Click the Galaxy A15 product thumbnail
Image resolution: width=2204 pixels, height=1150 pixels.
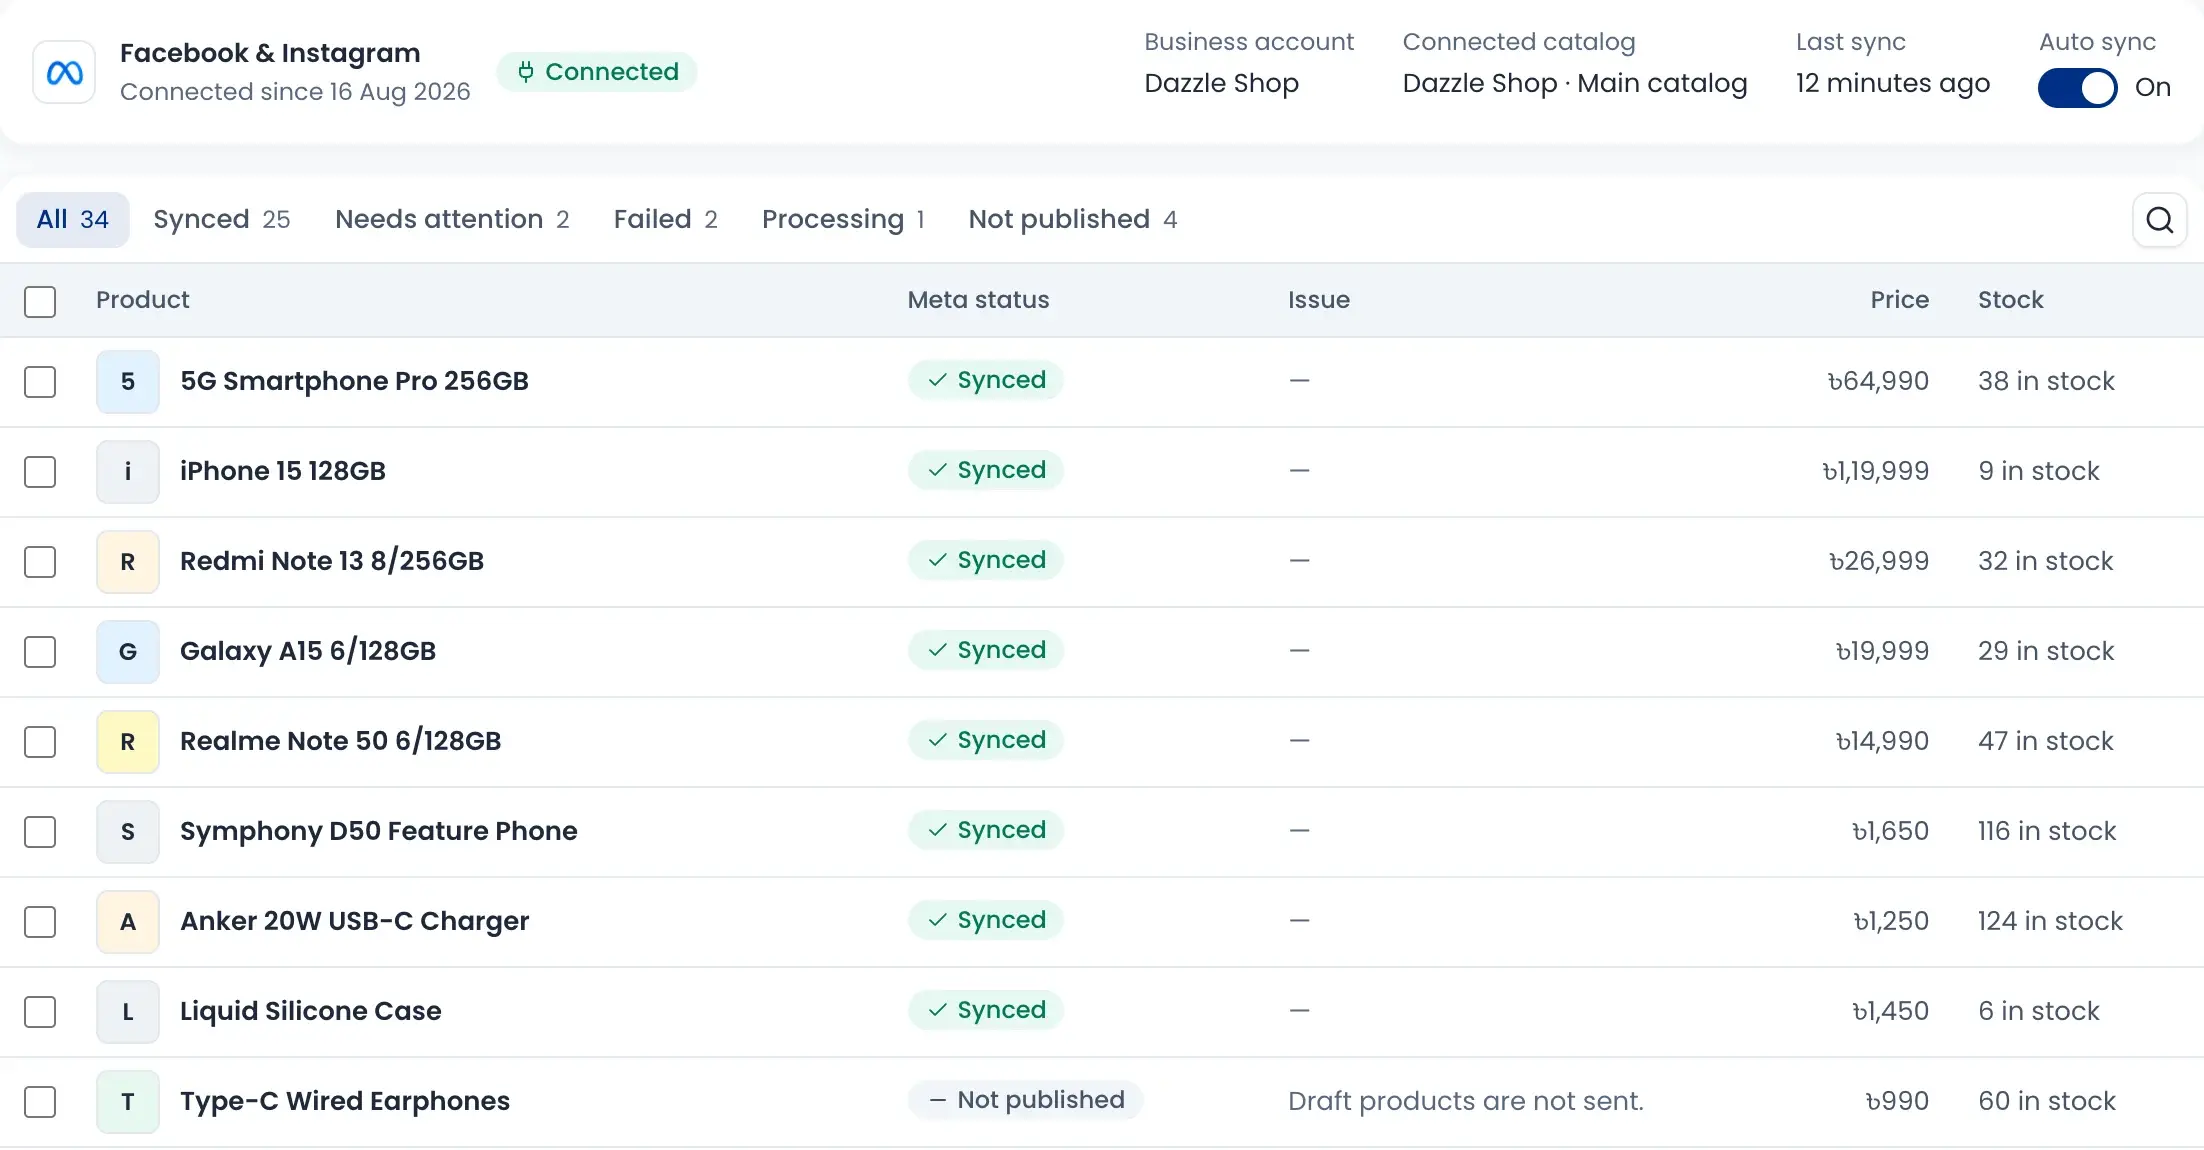[x=128, y=651]
